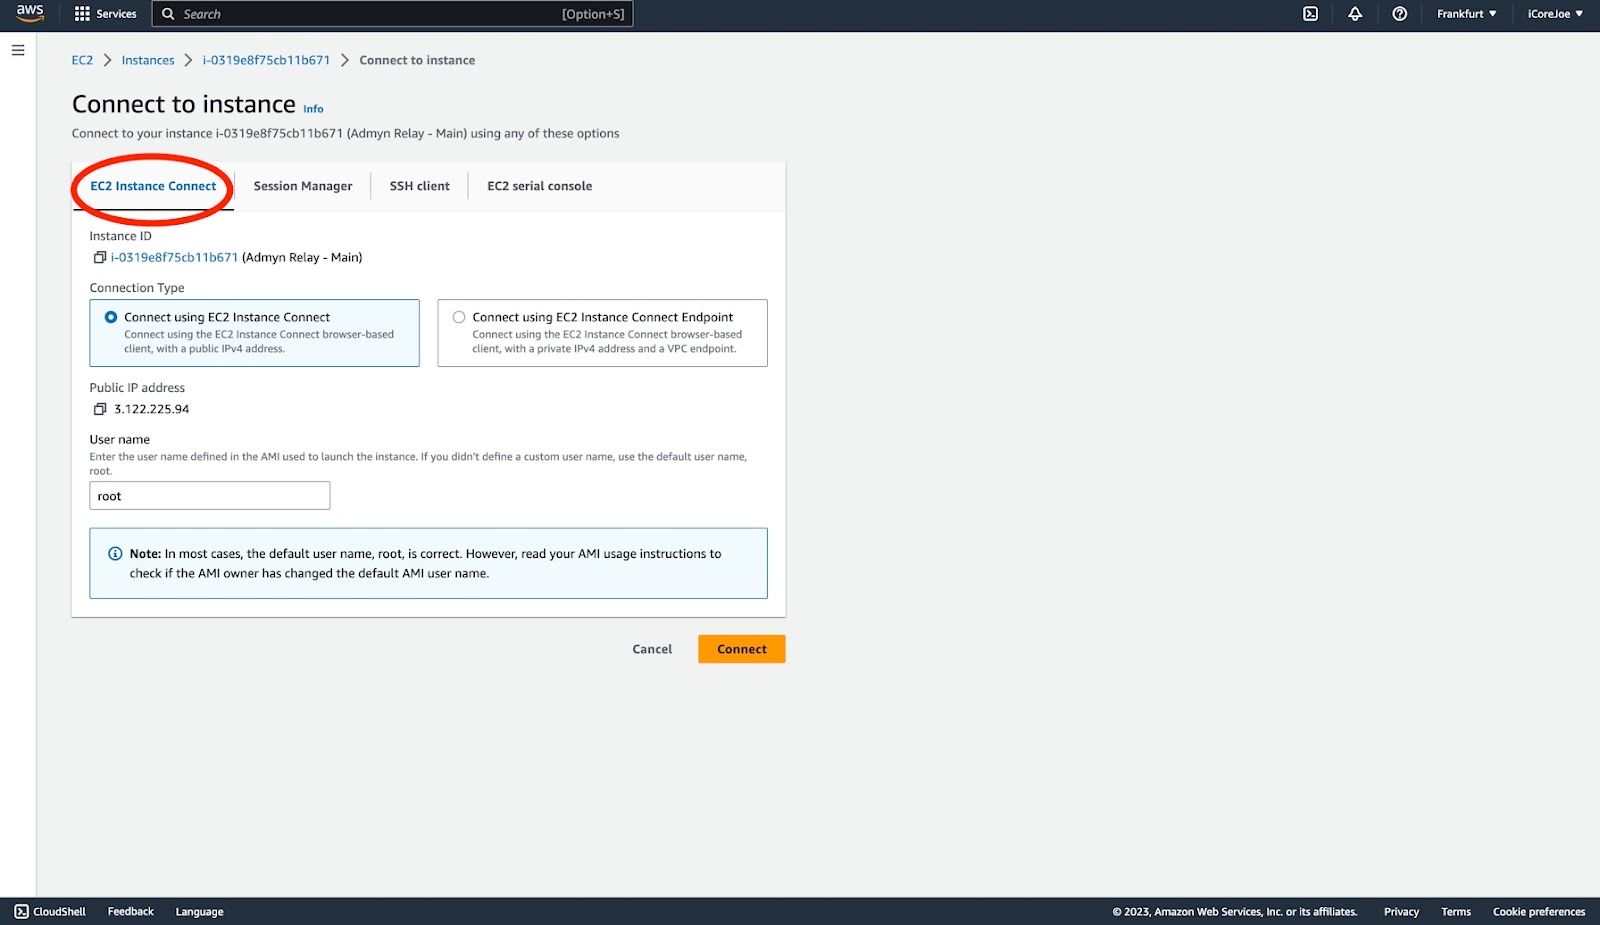This screenshot has height=925, width=1600.
Task: Open instance ID link under Instance ID
Action: point(174,257)
